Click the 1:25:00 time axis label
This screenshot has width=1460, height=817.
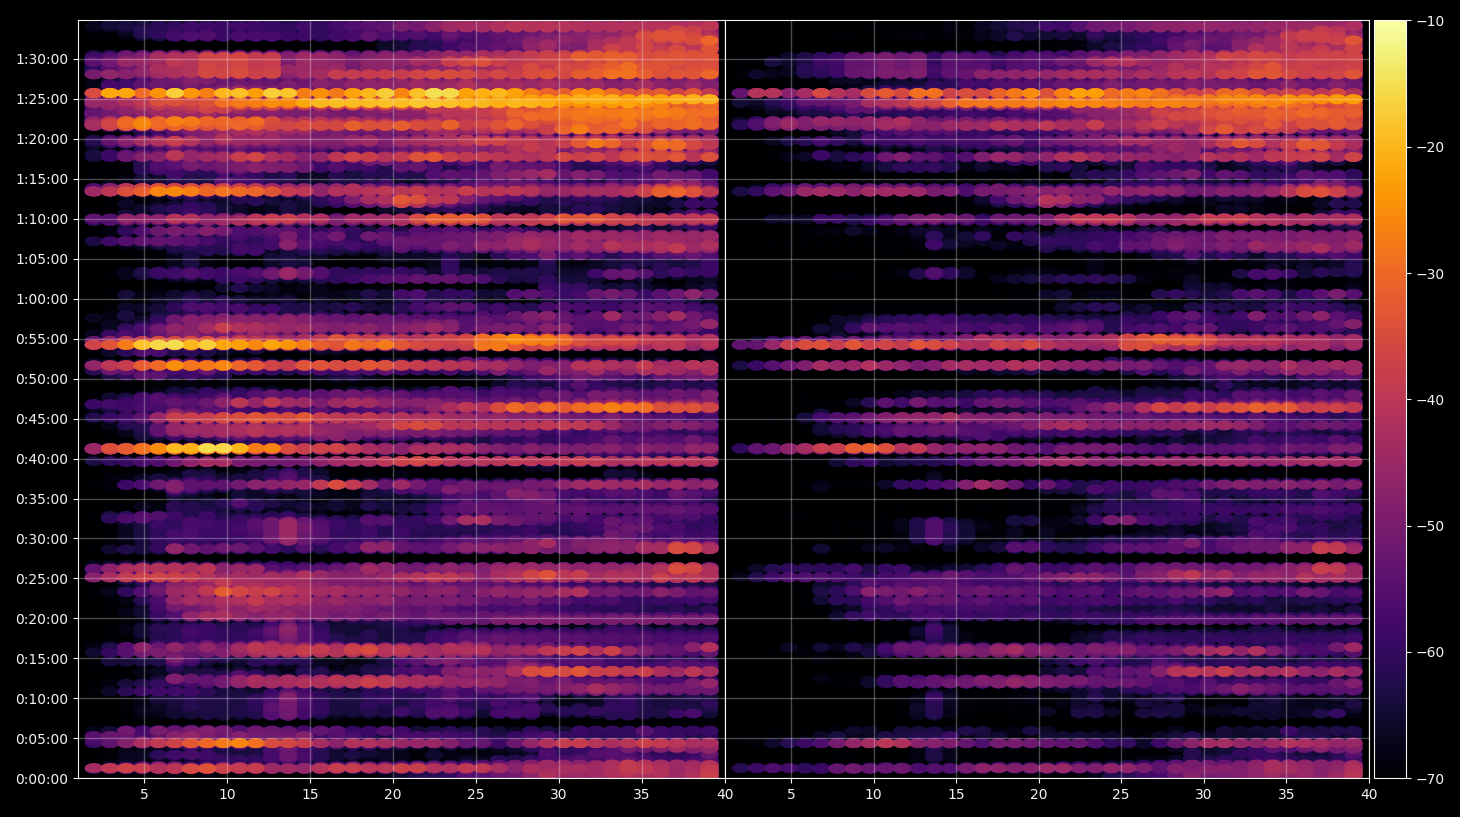pyautogui.click(x=42, y=99)
